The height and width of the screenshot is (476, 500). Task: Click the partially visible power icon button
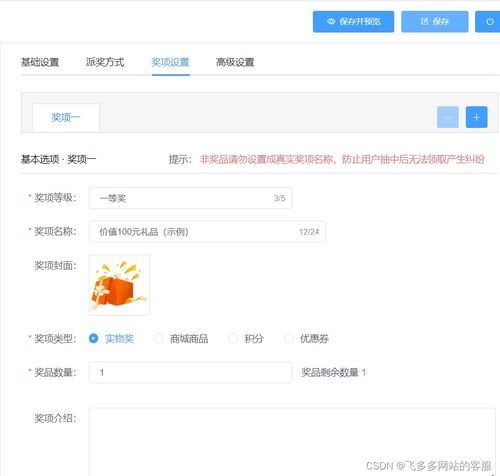click(x=488, y=22)
